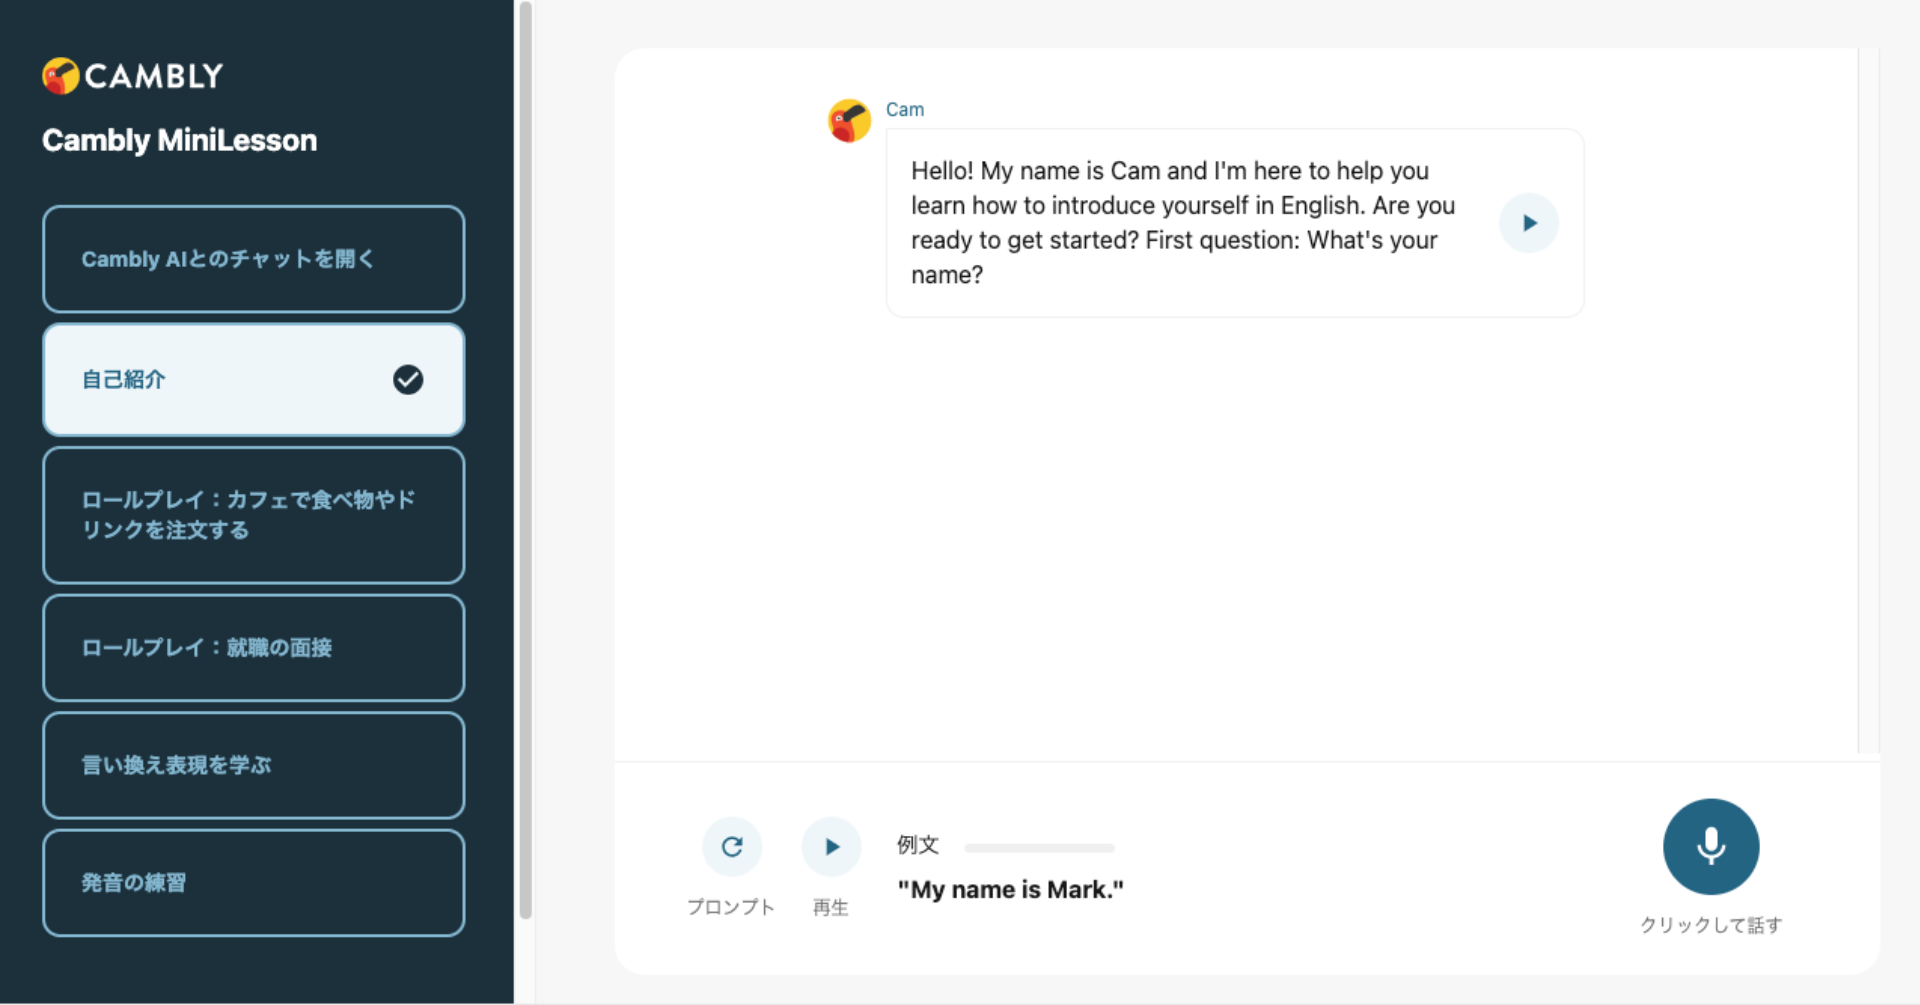This screenshot has width=1920, height=1005.
Task: Click the example sentence "My name is Mark."
Action: click(x=1010, y=888)
